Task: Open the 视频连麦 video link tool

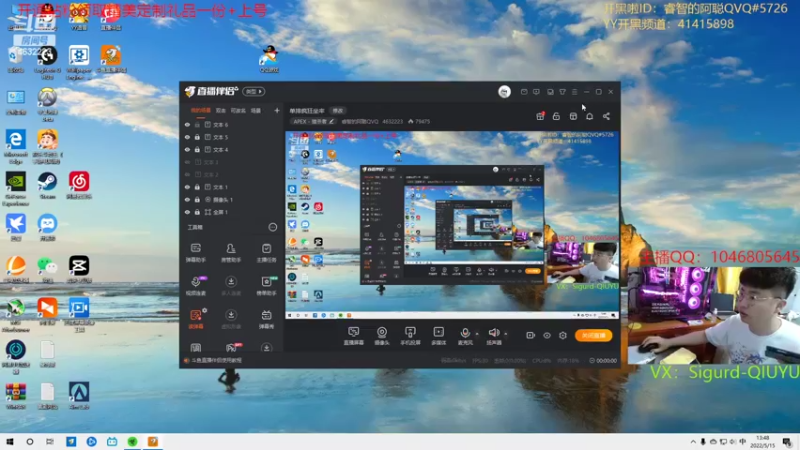Action: point(196,286)
